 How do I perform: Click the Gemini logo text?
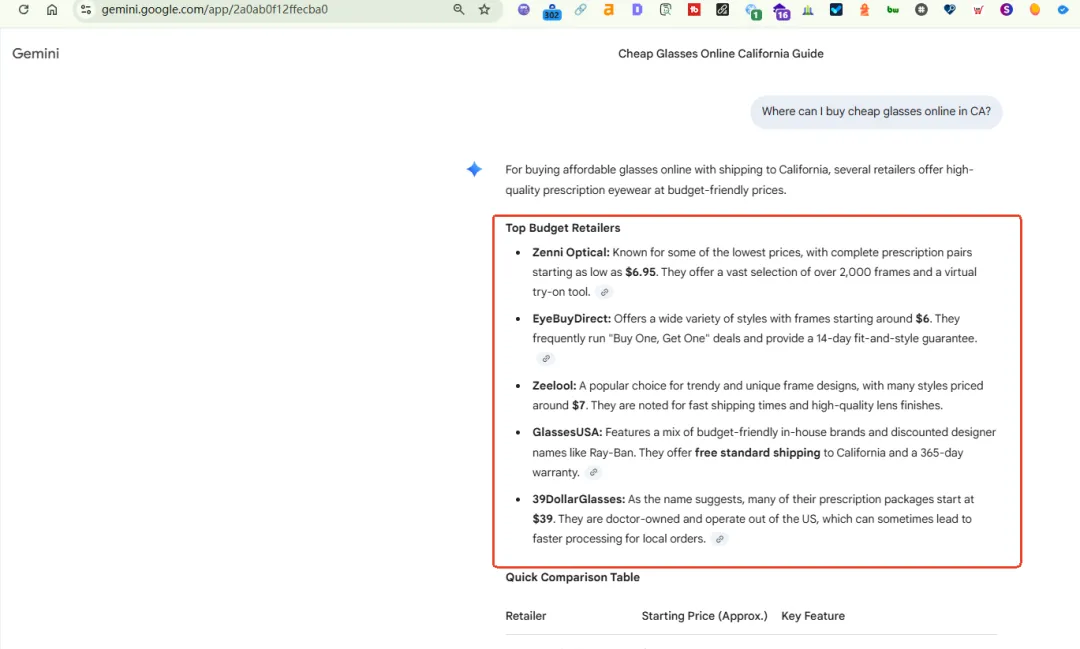[36, 54]
